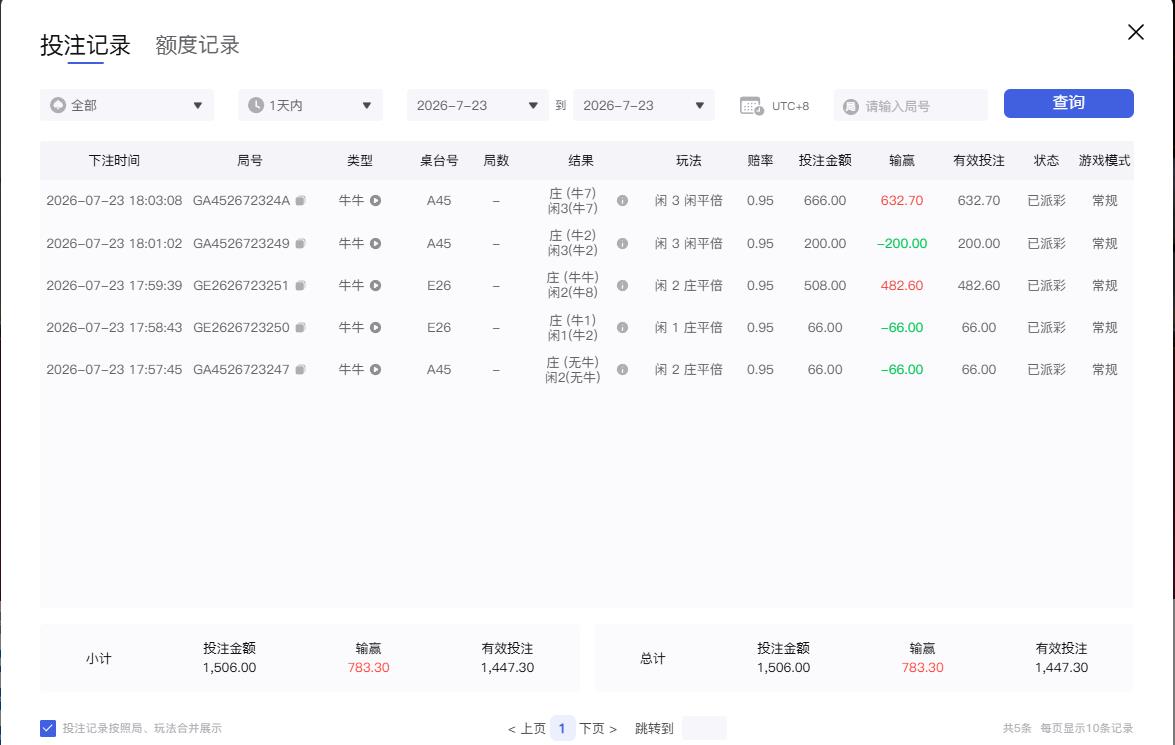Click 游戏模式 column header
Viewport: 1175px width, 745px height.
pyautogui.click(x=1105, y=160)
